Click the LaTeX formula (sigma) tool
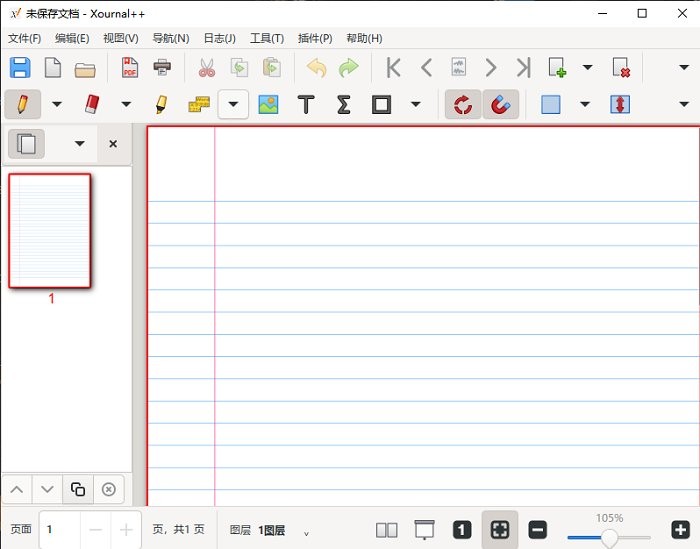 [x=343, y=104]
